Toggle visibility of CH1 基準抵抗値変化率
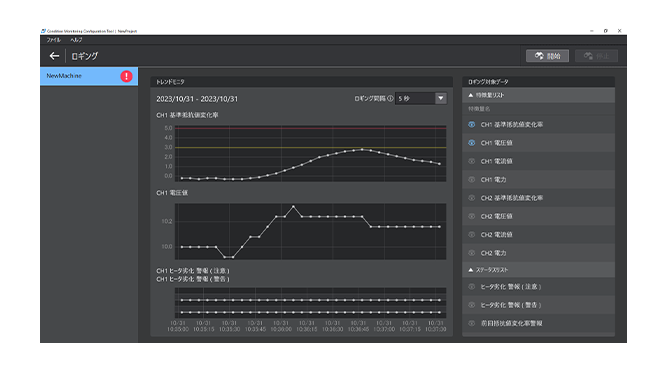 point(471,124)
